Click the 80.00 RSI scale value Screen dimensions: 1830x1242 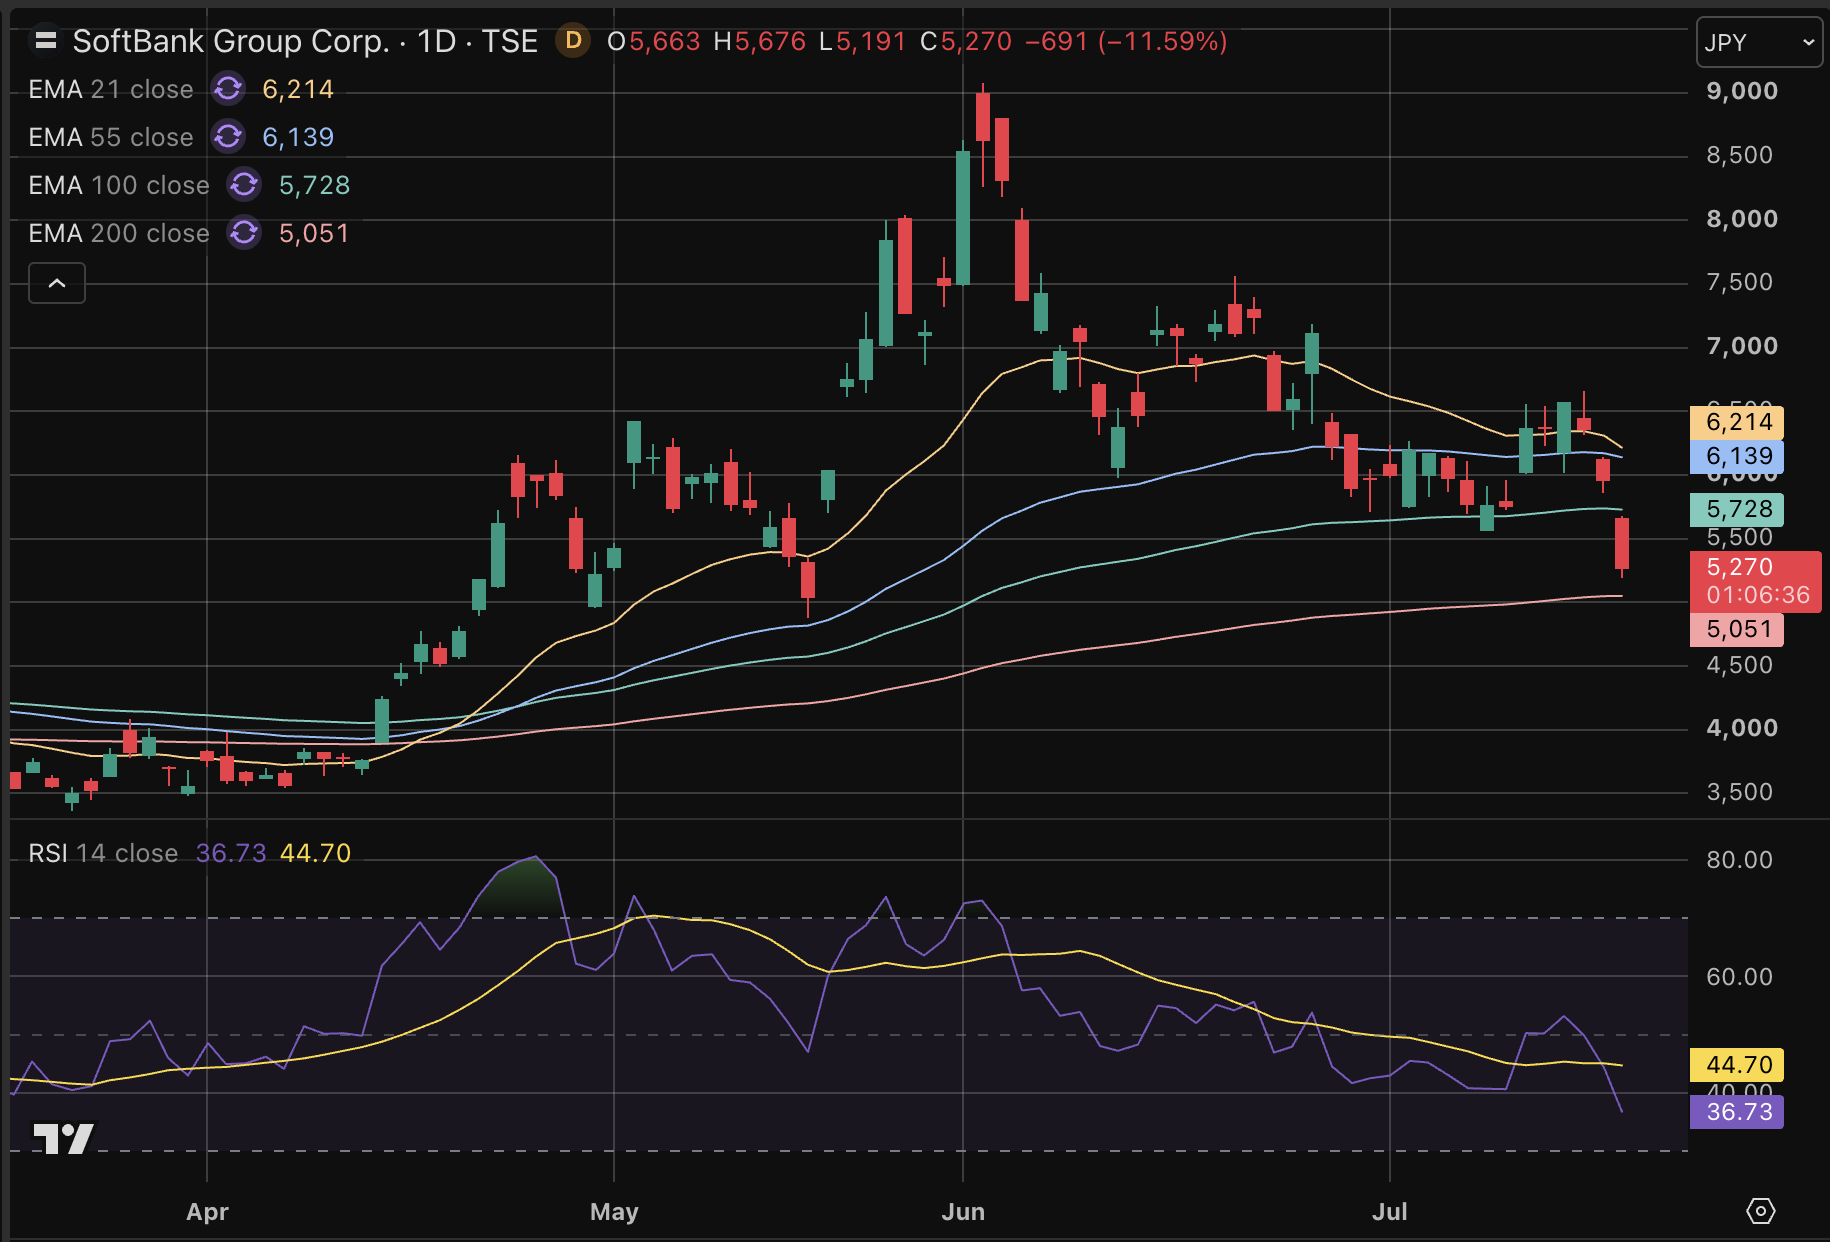(x=1739, y=860)
